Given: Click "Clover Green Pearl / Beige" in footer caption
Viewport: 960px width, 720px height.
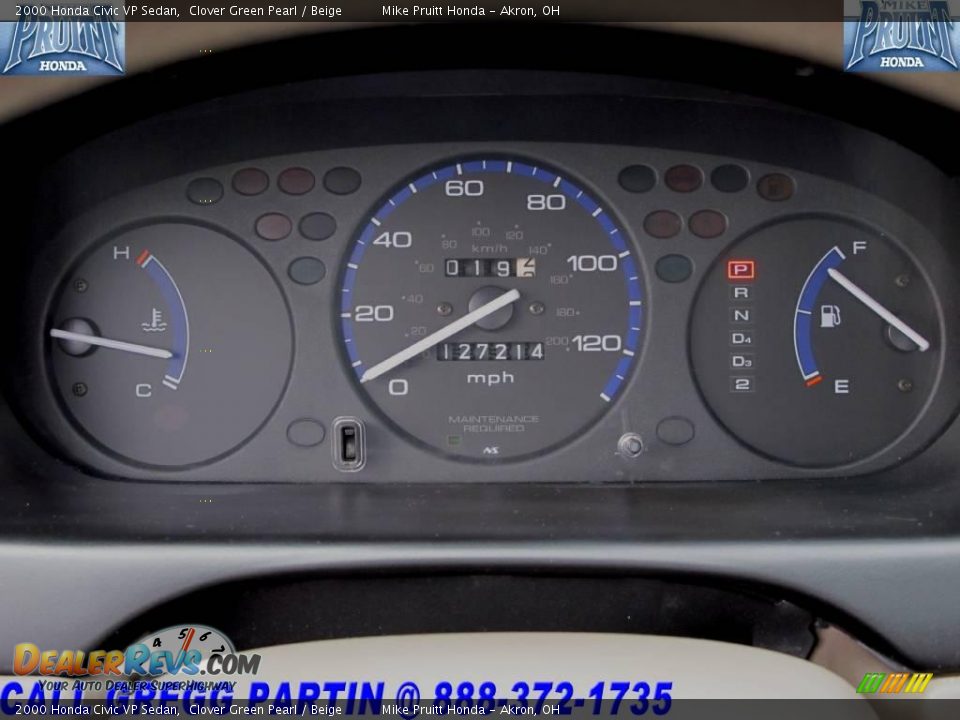Looking at the screenshot, I should pyautogui.click(x=265, y=710).
